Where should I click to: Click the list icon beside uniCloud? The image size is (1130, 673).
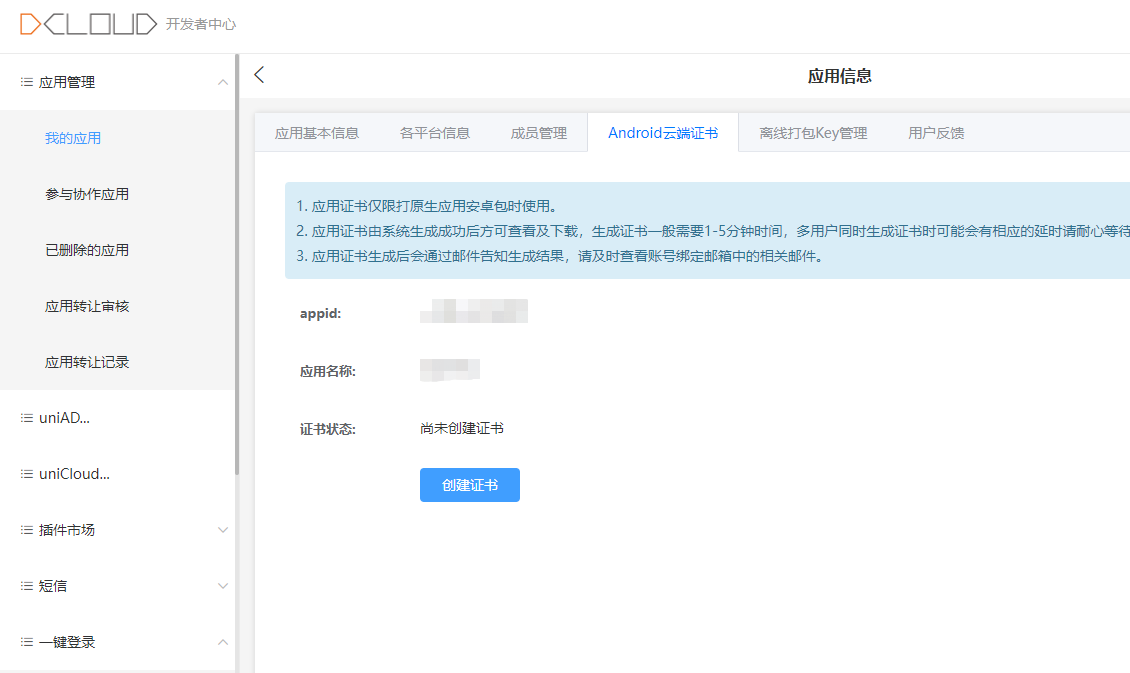tap(27, 474)
